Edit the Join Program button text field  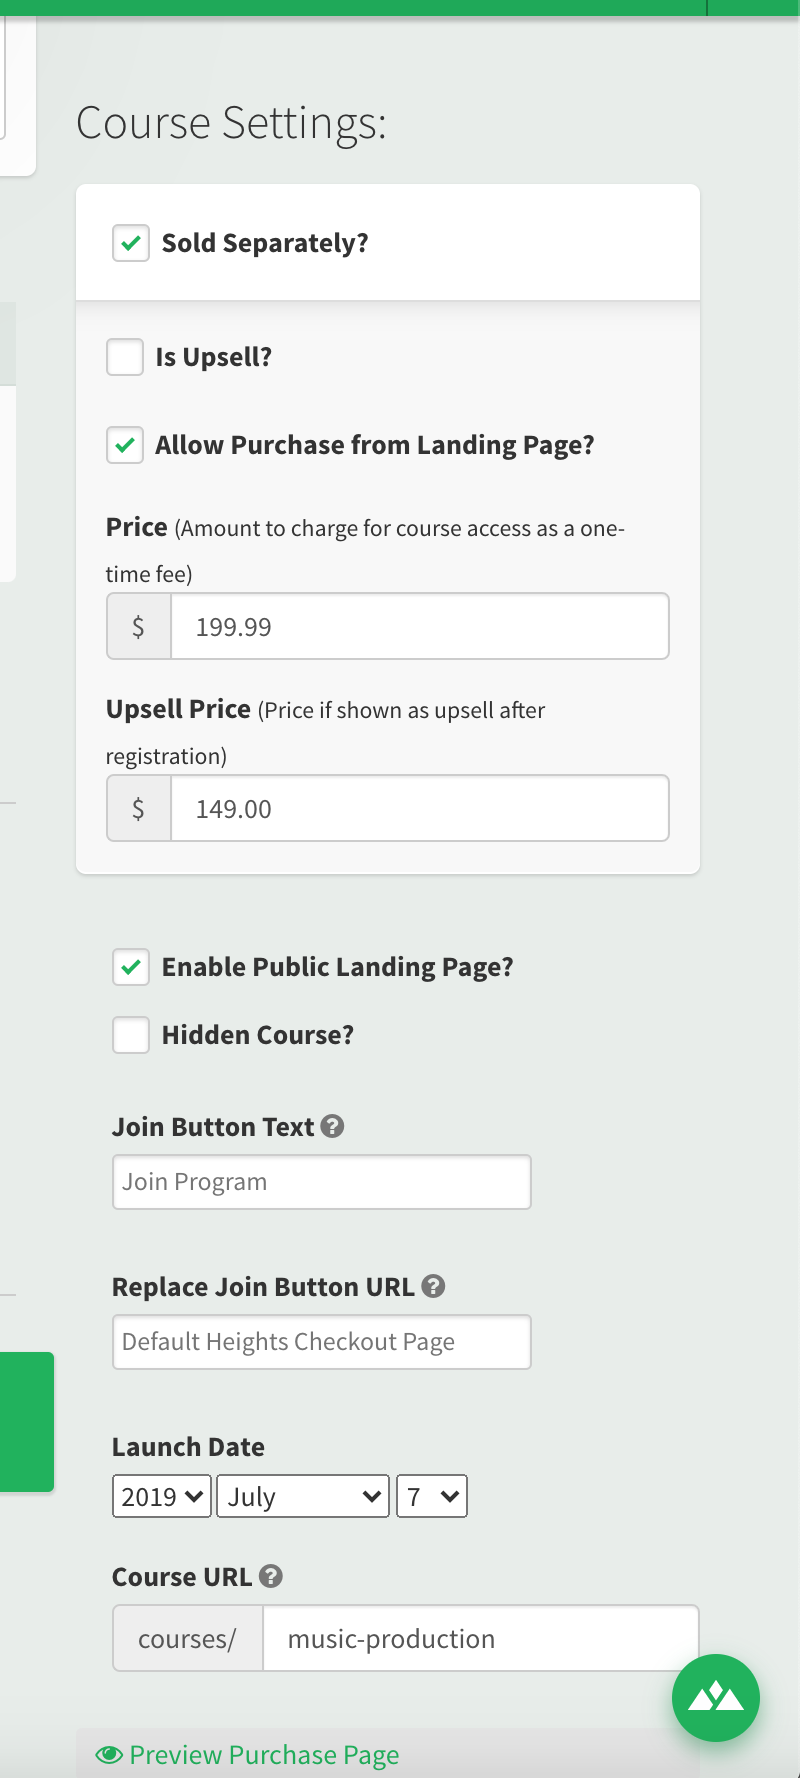[321, 1181]
